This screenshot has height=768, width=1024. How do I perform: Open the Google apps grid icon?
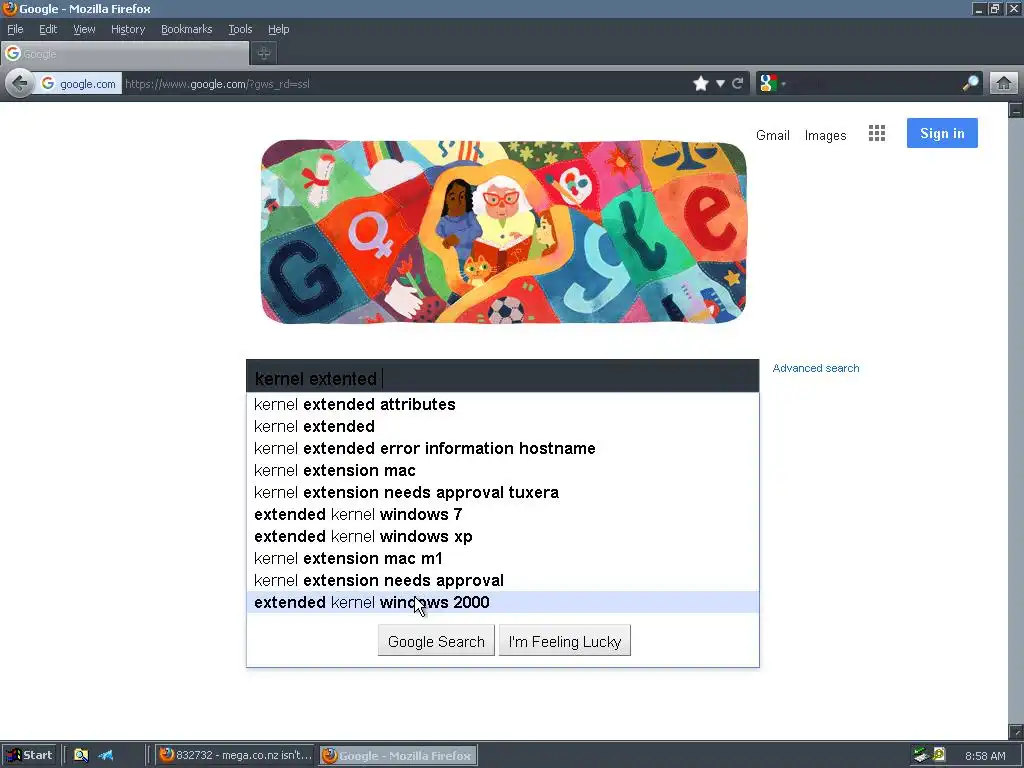click(x=876, y=133)
